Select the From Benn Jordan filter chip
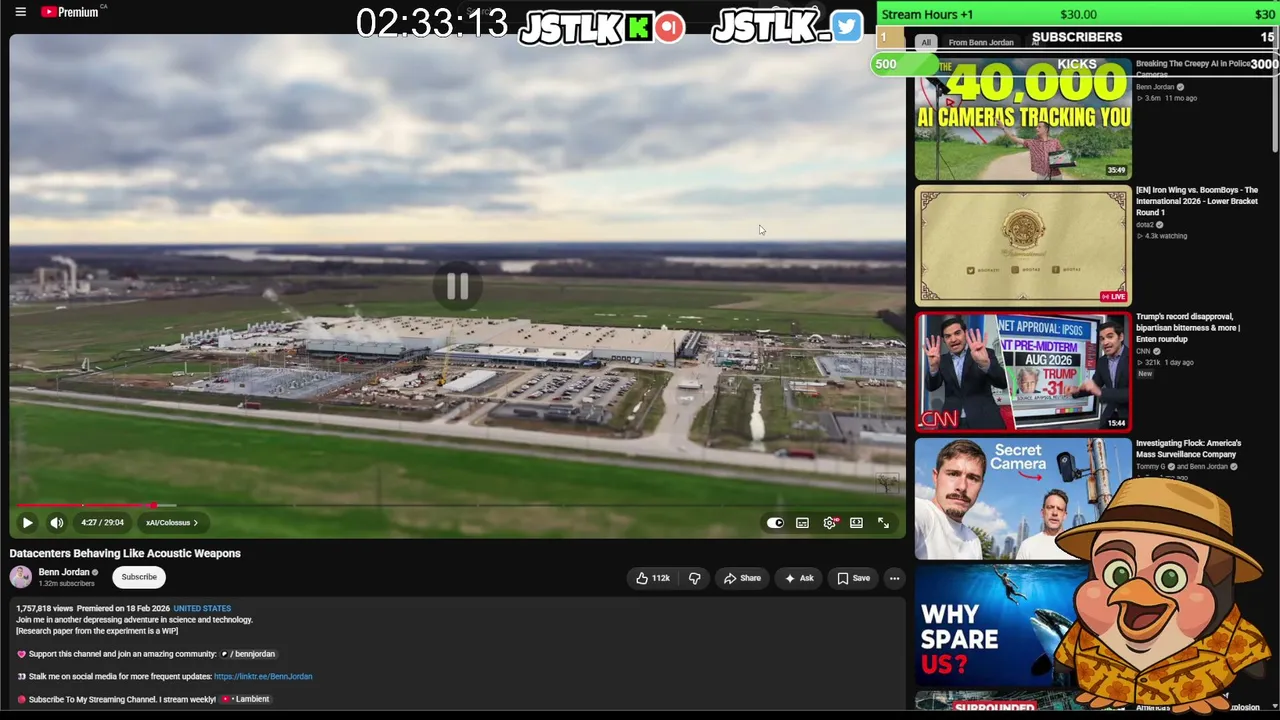The height and width of the screenshot is (720, 1280). coord(981,42)
